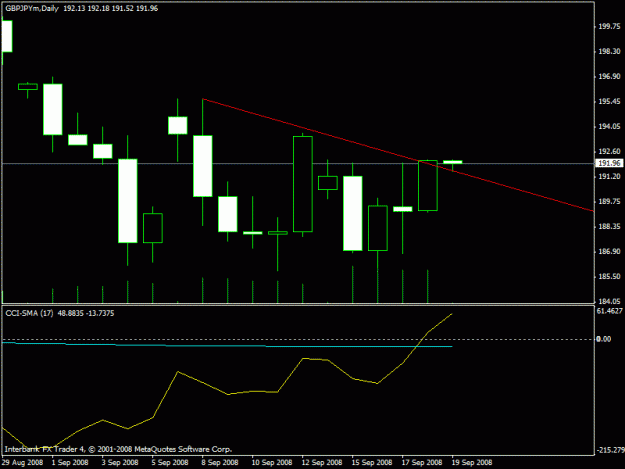Click the 196.90 price axis label
The width and height of the screenshot is (625, 469).
(609, 76)
